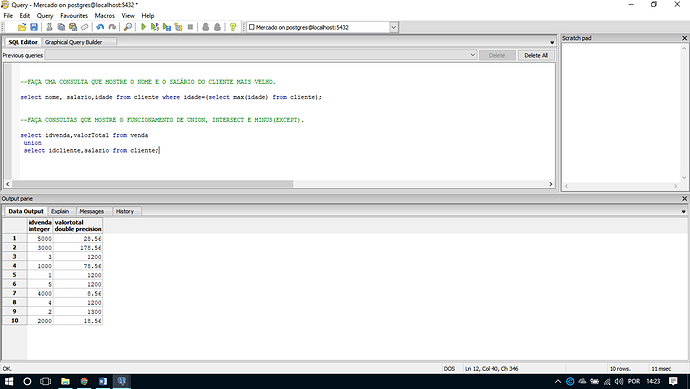Switch to the Graphical Query Builder tab
The width and height of the screenshot is (690, 389).
click(73, 42)
